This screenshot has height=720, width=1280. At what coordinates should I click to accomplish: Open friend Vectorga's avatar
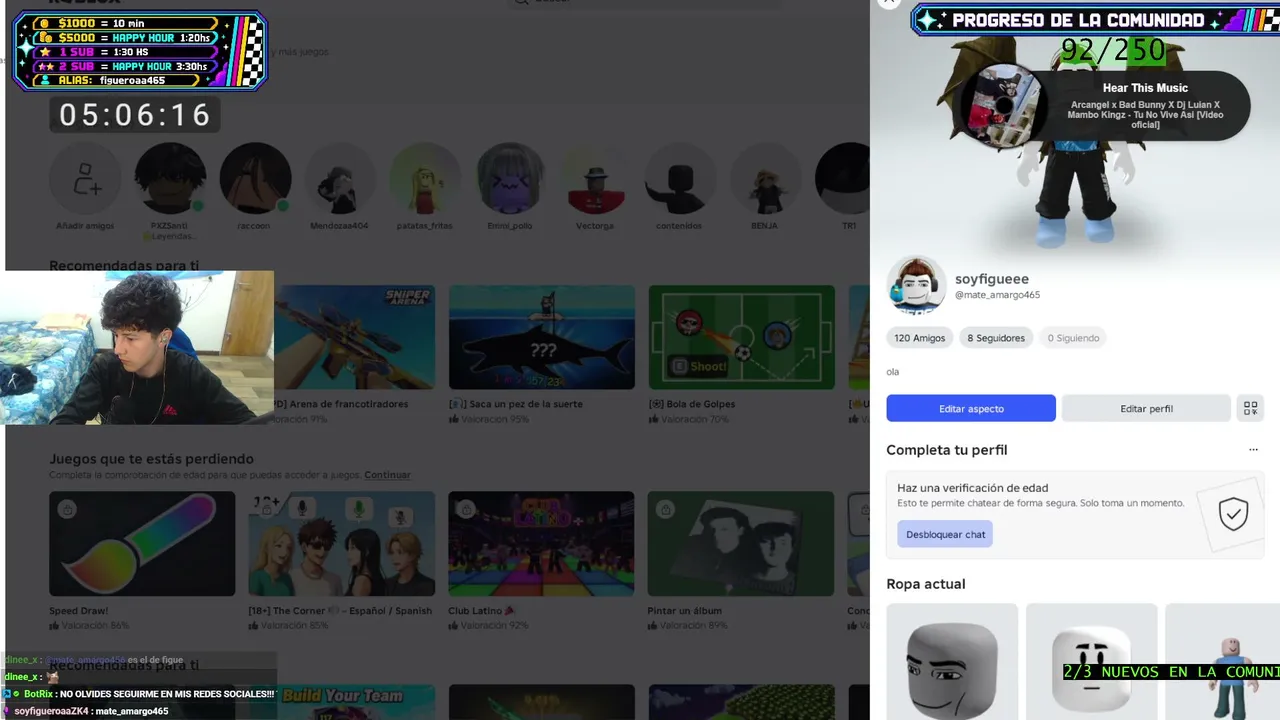(595, 180)
